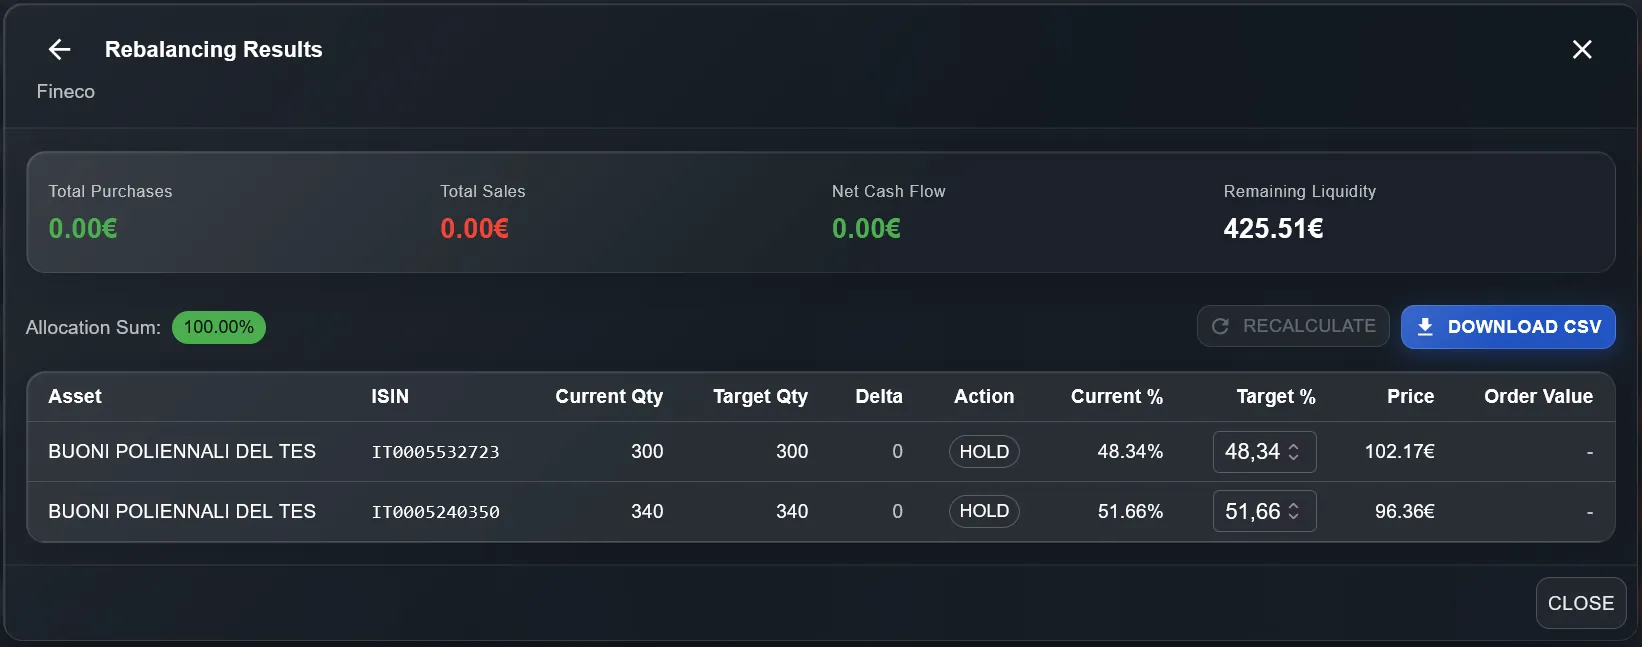Viewport: 1642px width, 647px height.
Task: Select the ISIN column header
Action: (x=390, y=396)
